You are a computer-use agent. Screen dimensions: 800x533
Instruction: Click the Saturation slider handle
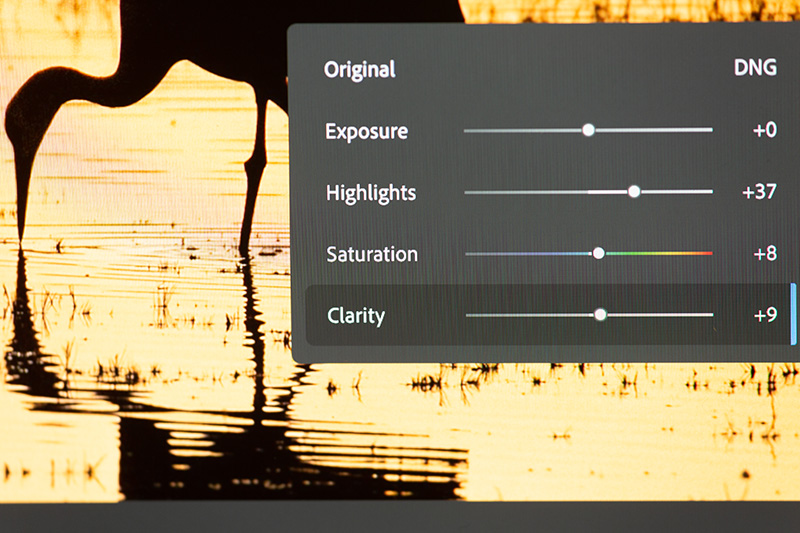(x=598, y=254)
